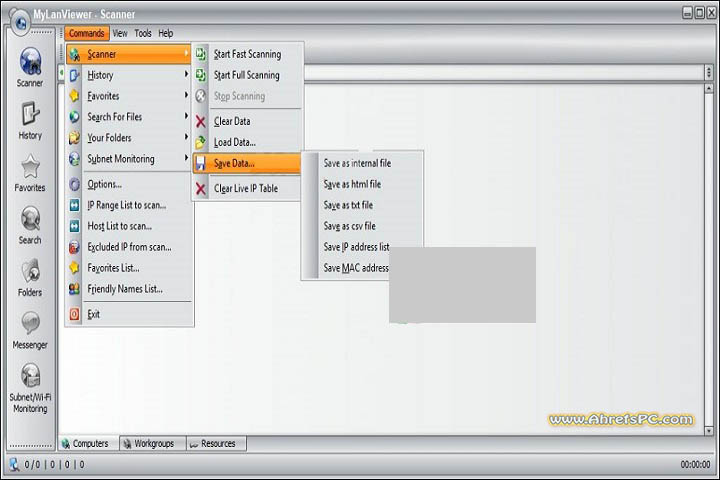The height and width of the screenshot is (480, 720).
Task: Click the Friendly Names List icon
Action: 74,289
